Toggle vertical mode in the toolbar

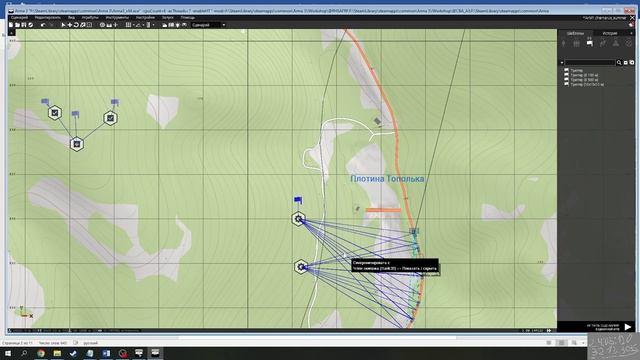coord(116,25)
